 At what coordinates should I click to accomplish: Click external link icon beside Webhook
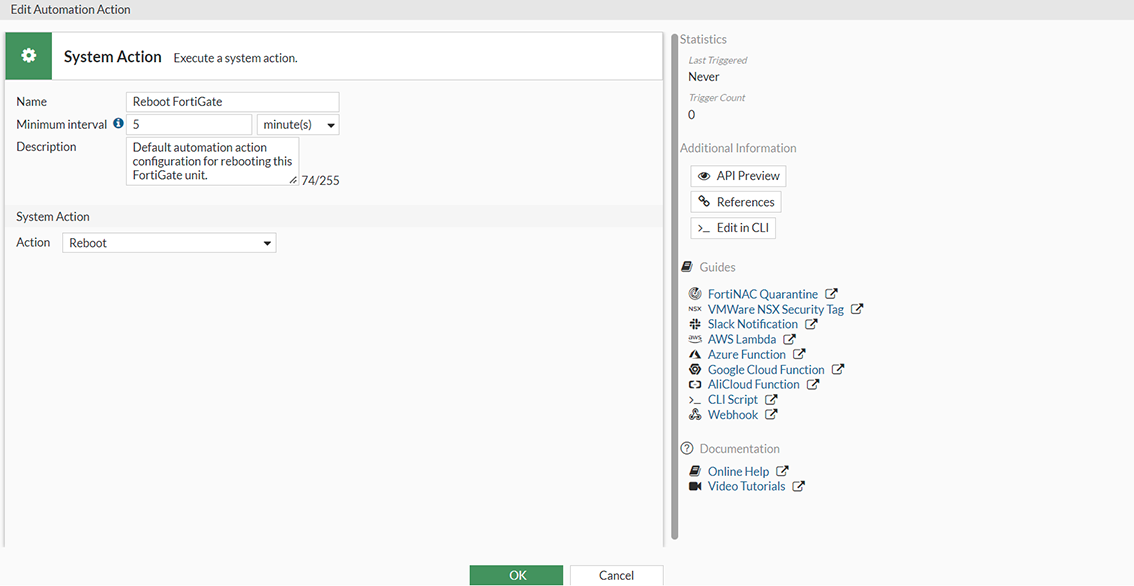pos(772,415)
